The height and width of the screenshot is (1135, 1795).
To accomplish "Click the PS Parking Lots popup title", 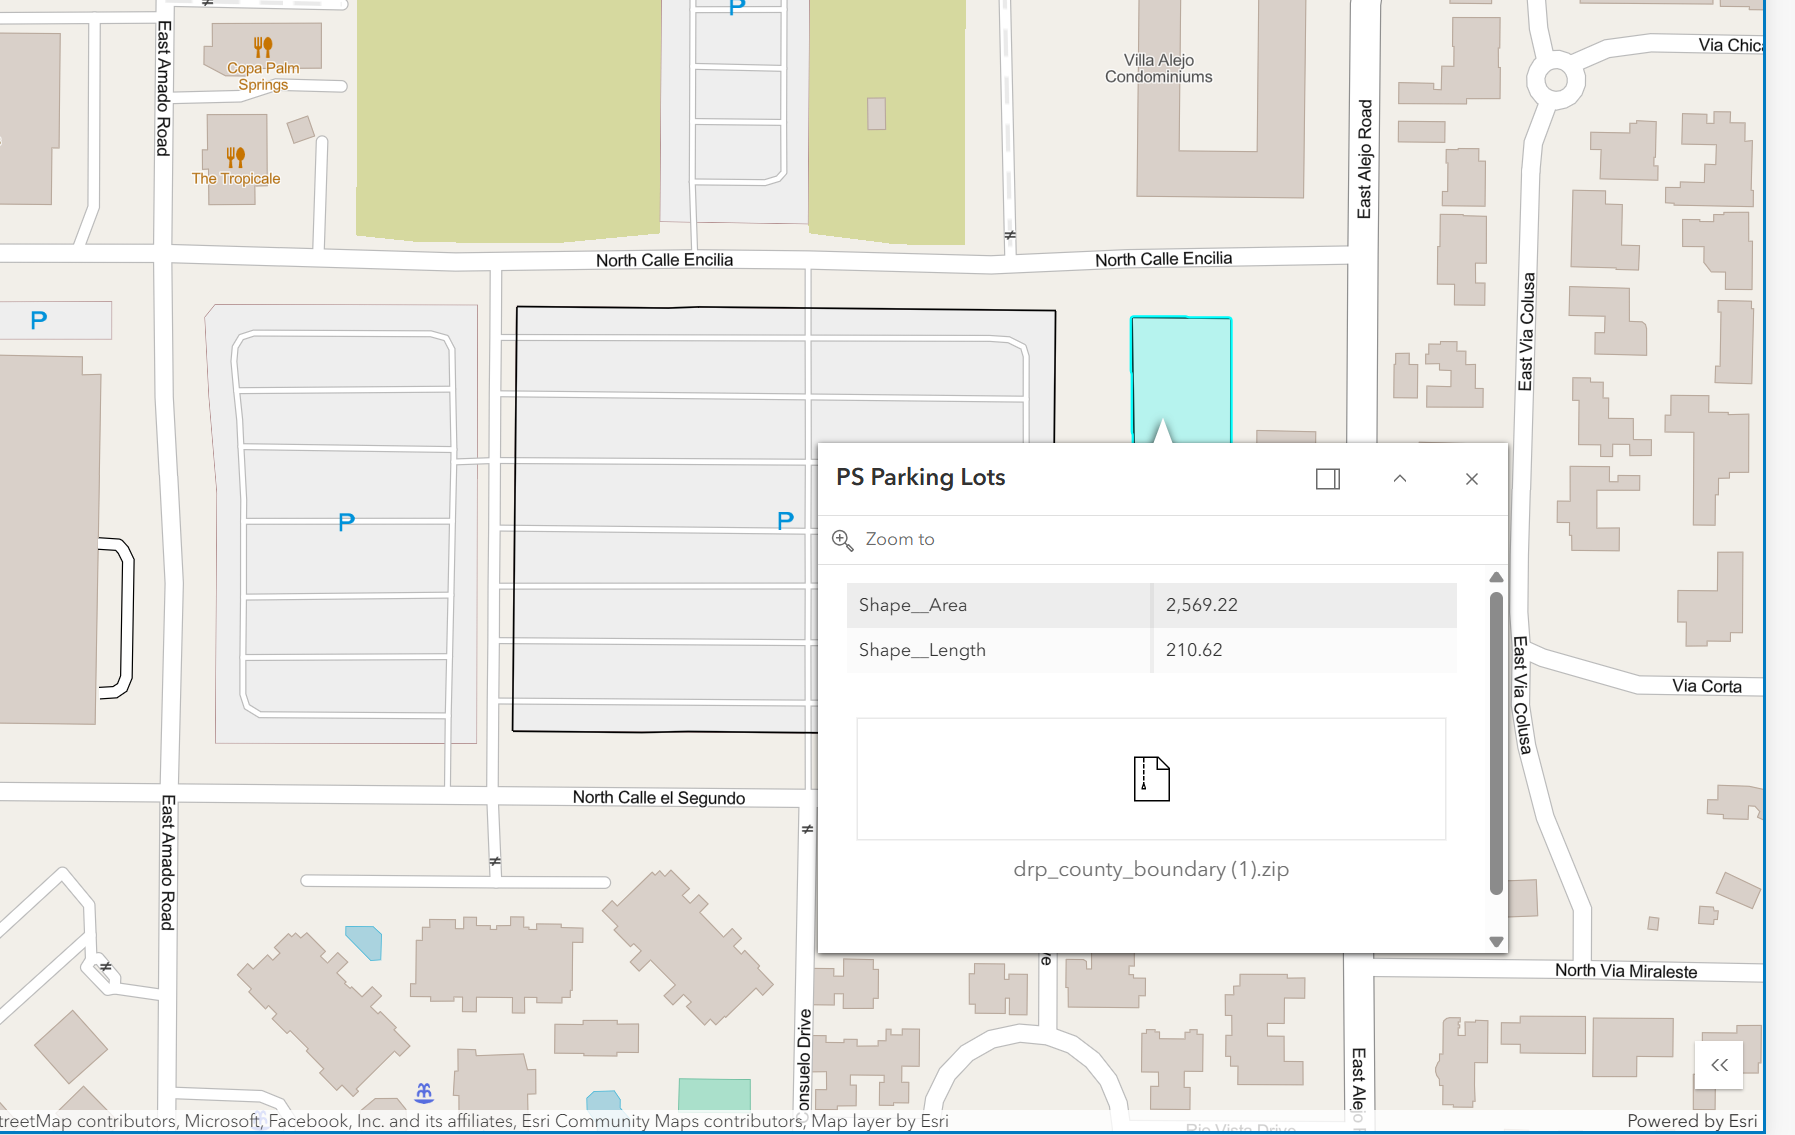I will 921,477.
